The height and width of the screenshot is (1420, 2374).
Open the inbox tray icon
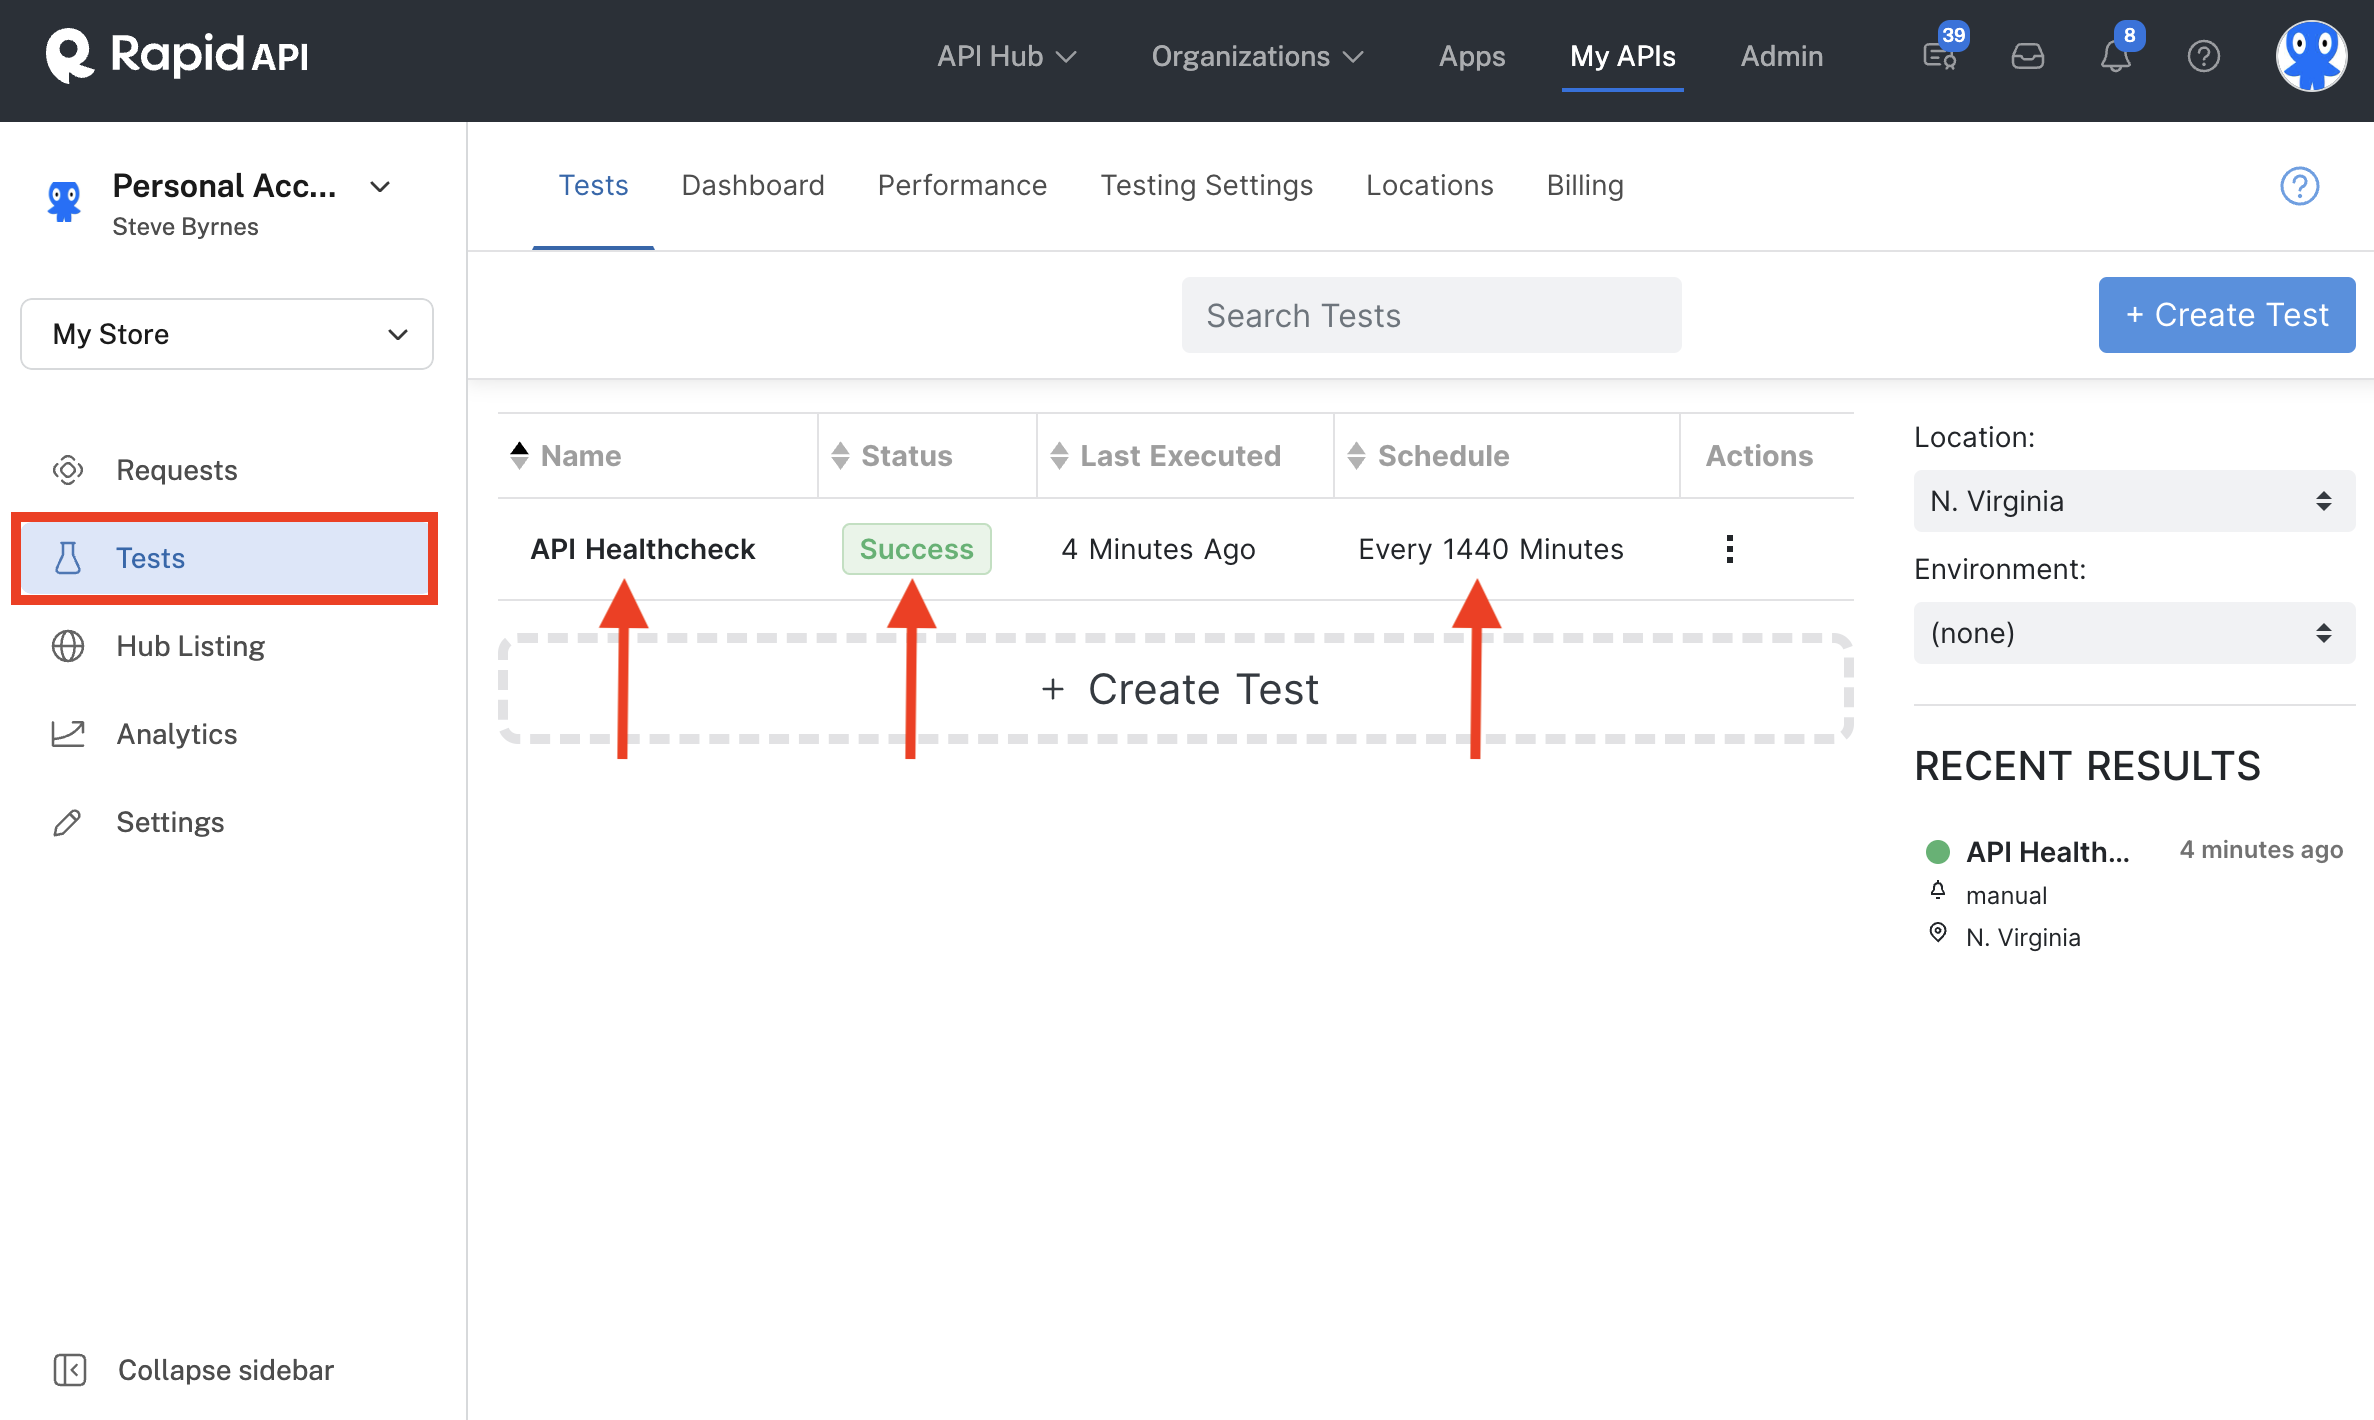(2027, 56)
